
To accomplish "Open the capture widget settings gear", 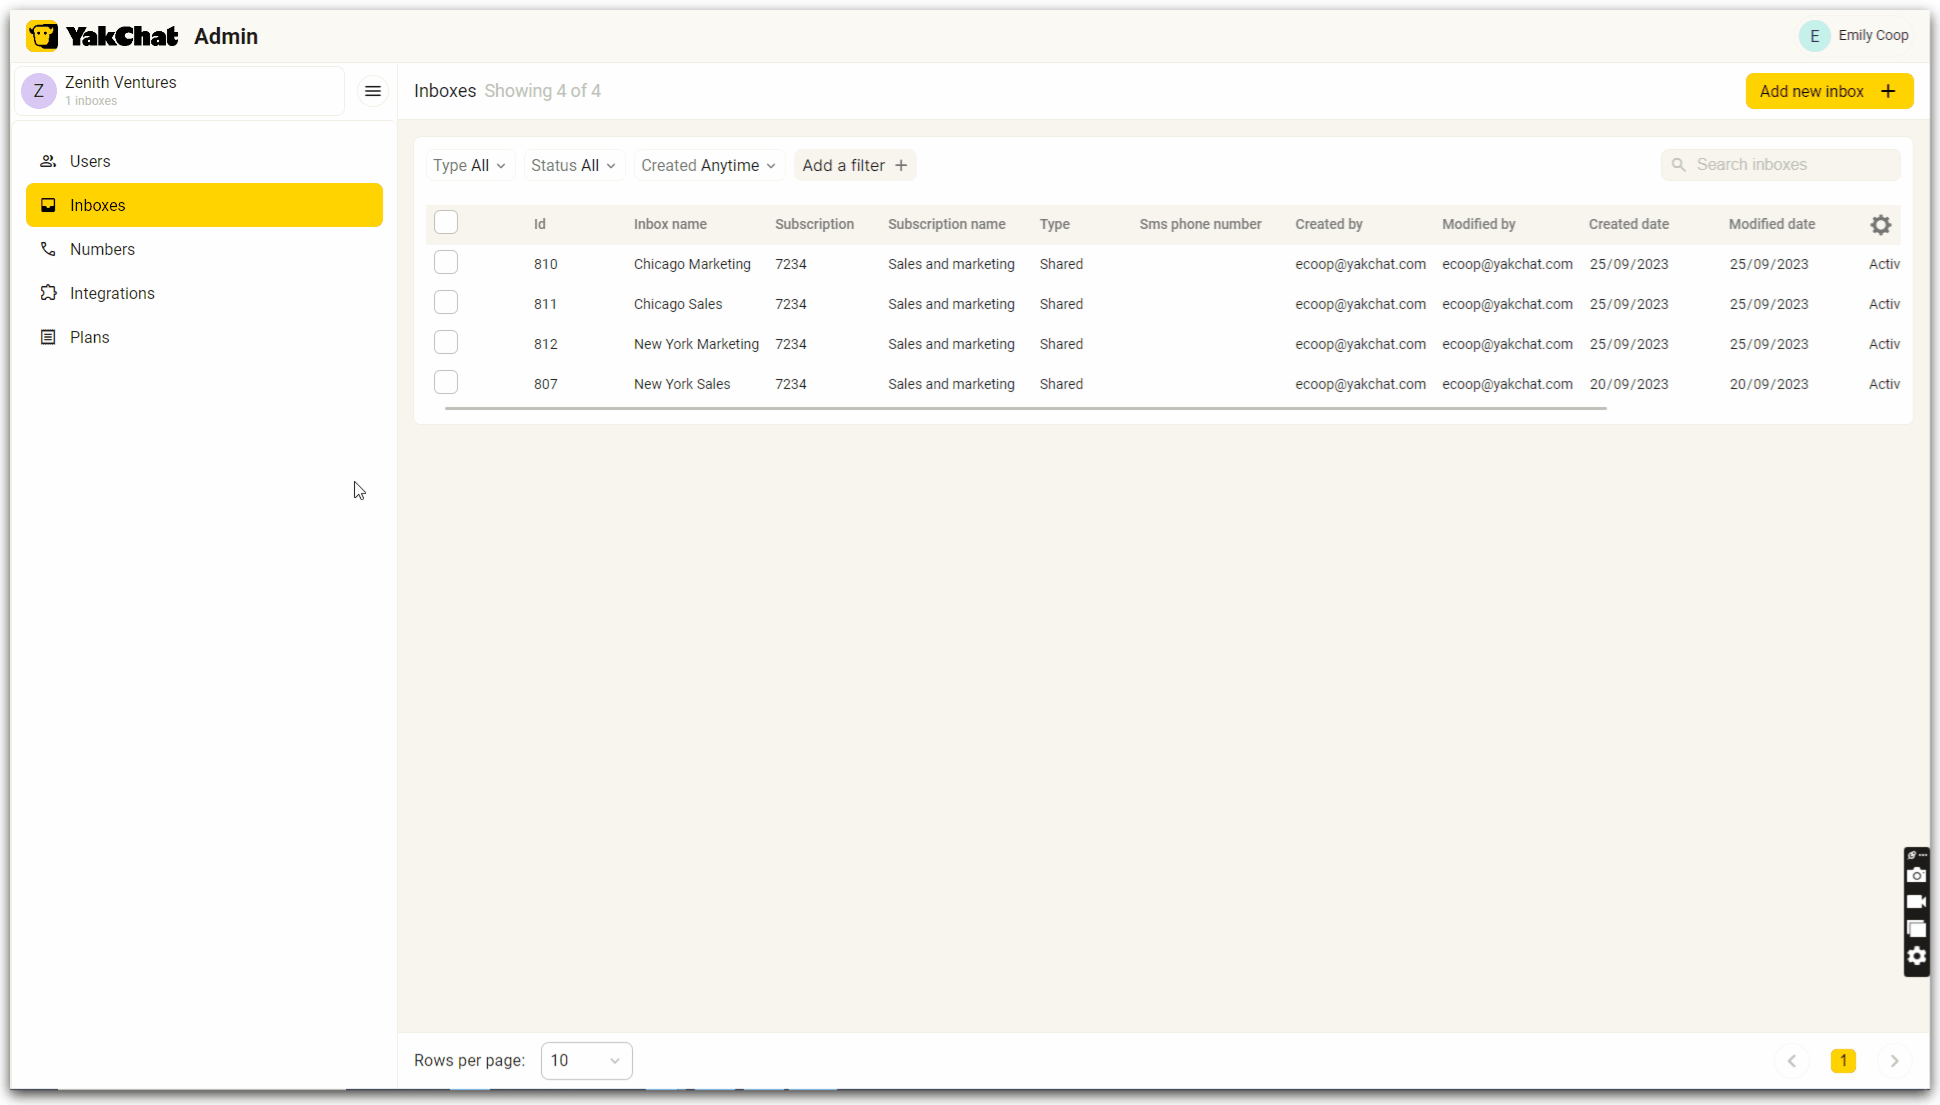I will pos(1916,956).
